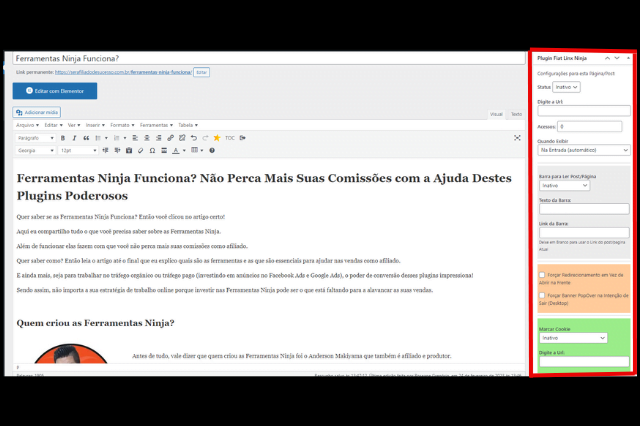Viewport: 640px width, 426px height.
Task: Open bulleted list style arrow
Action: pyautogui.click(x=106, y=138)
